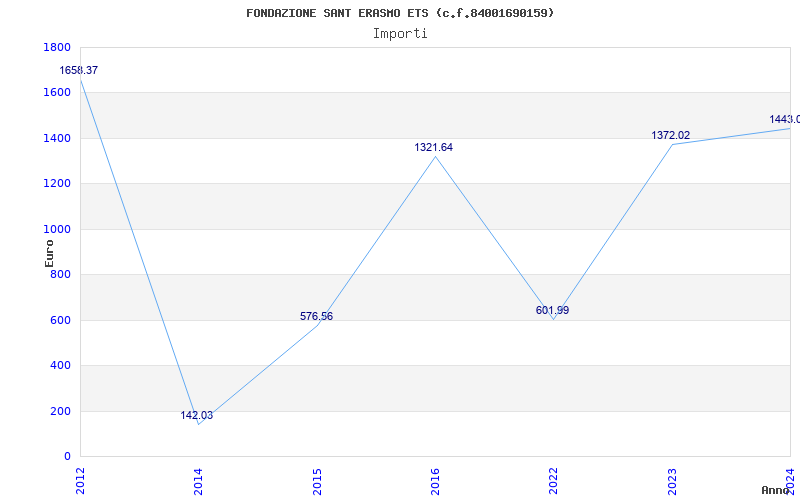Click the 800 y-axis tick label
Screen dimensions: 800x500
[x=60, y=275]
